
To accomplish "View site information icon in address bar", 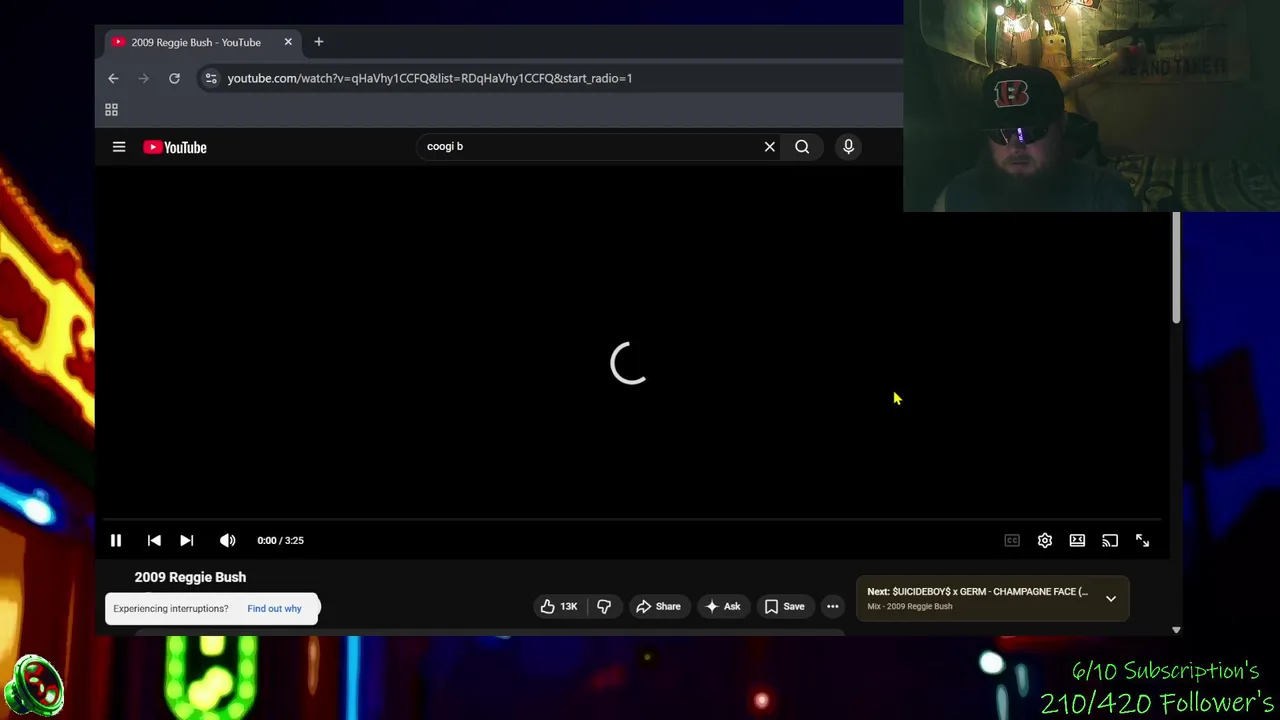I will tap(211, 78).
